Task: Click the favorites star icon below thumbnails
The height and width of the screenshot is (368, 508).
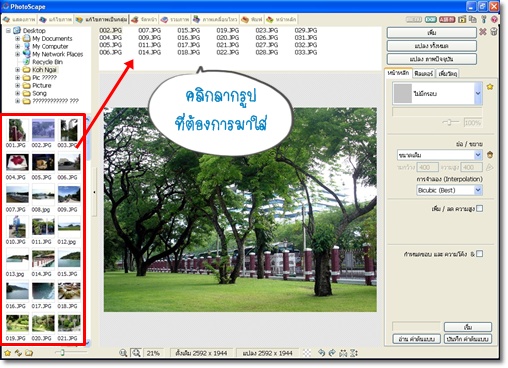Action: [x=7, y=353]
